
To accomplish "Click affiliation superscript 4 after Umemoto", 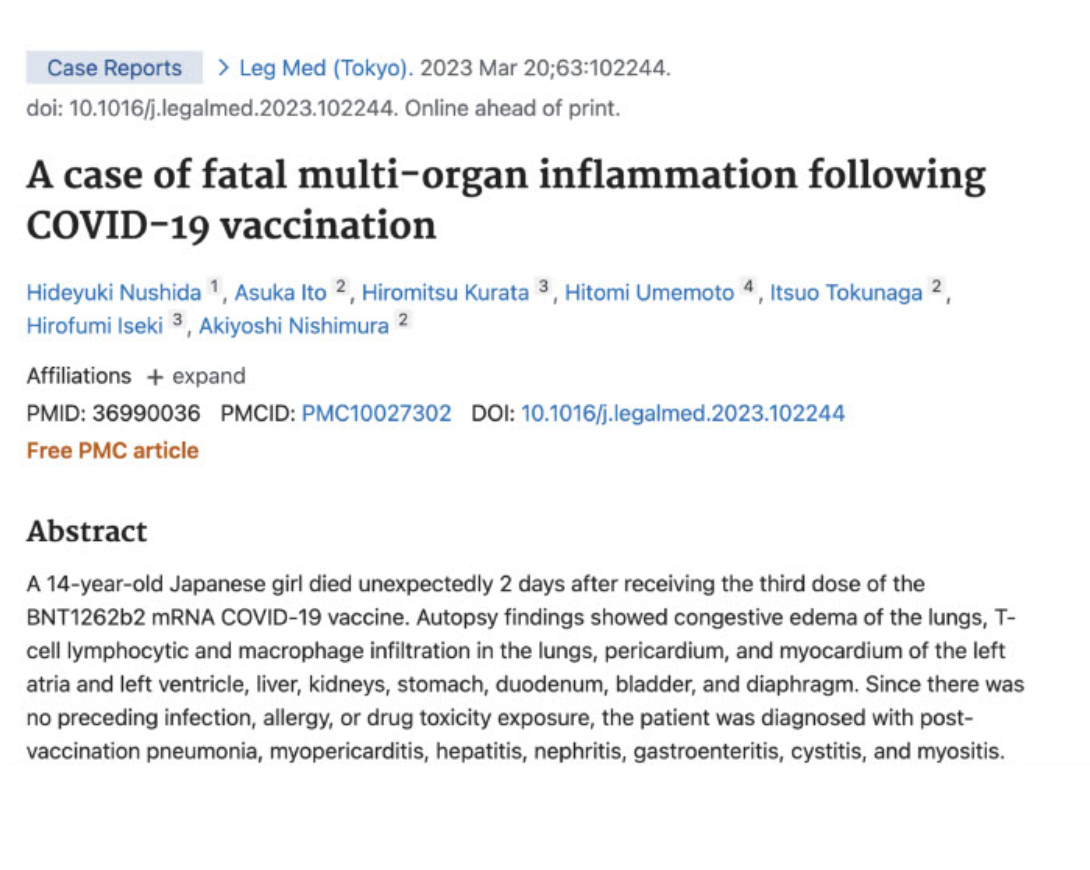I will [x=748, y=286].
